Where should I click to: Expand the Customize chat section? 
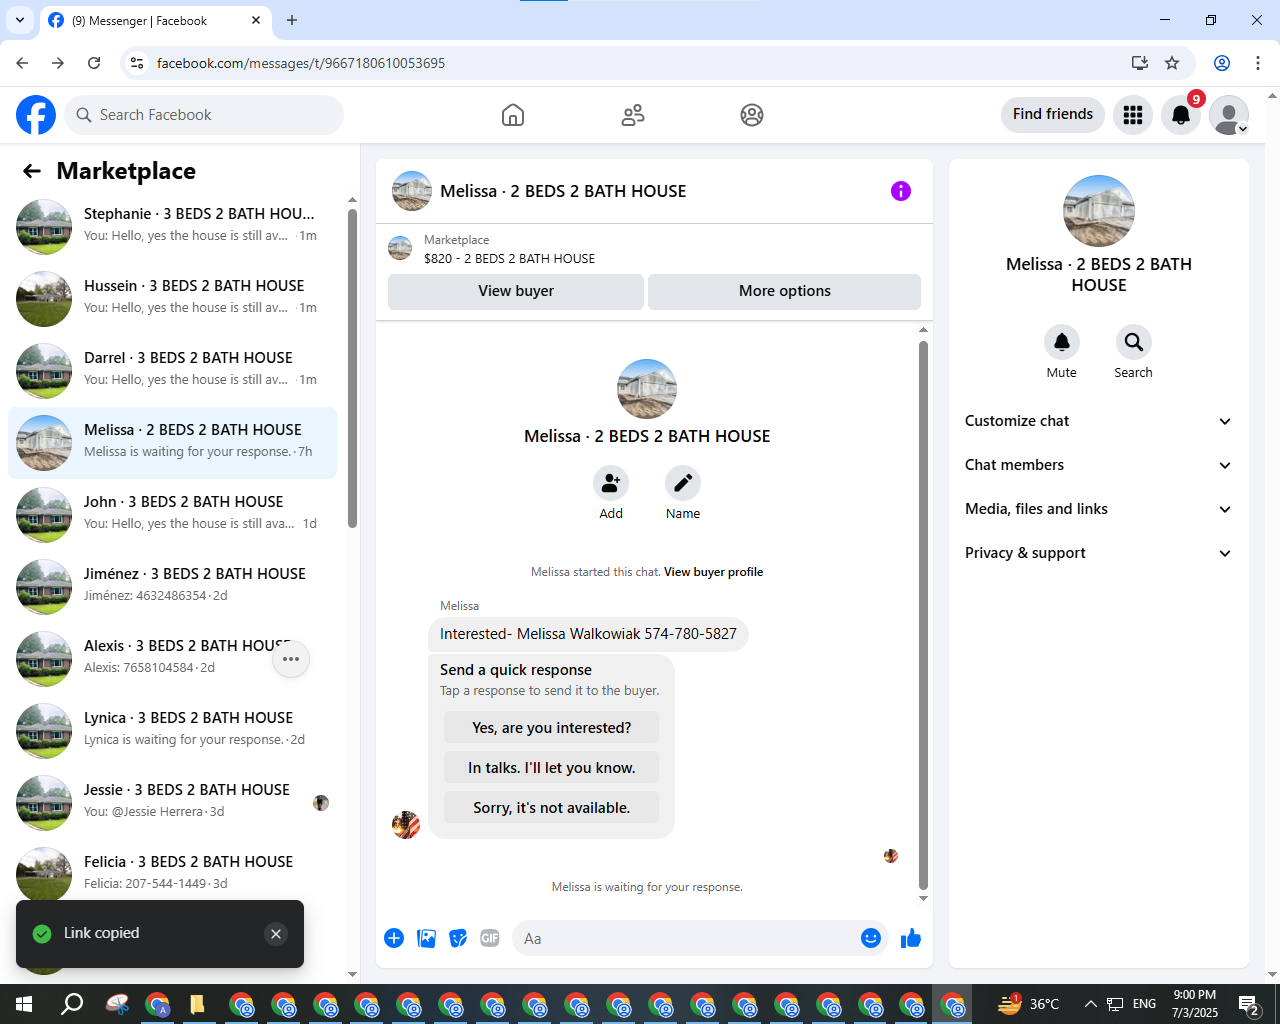[1099, 421]
